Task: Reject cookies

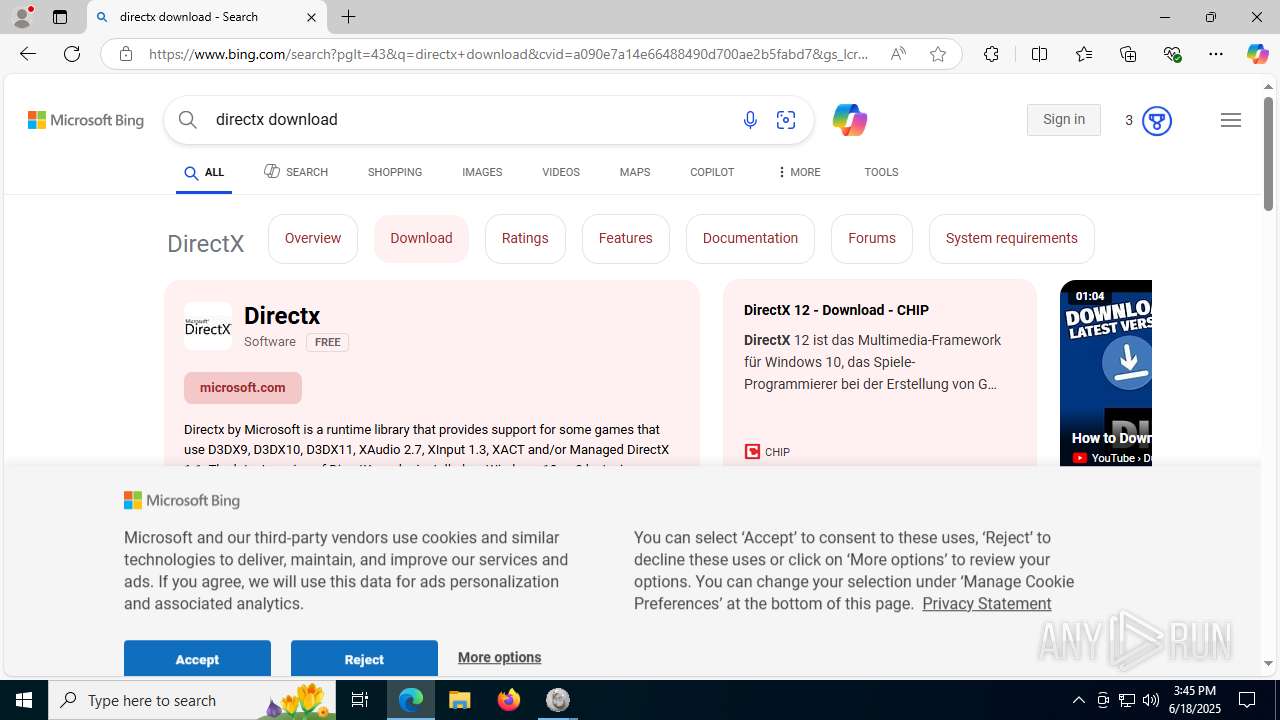Action: coord(364,659)
